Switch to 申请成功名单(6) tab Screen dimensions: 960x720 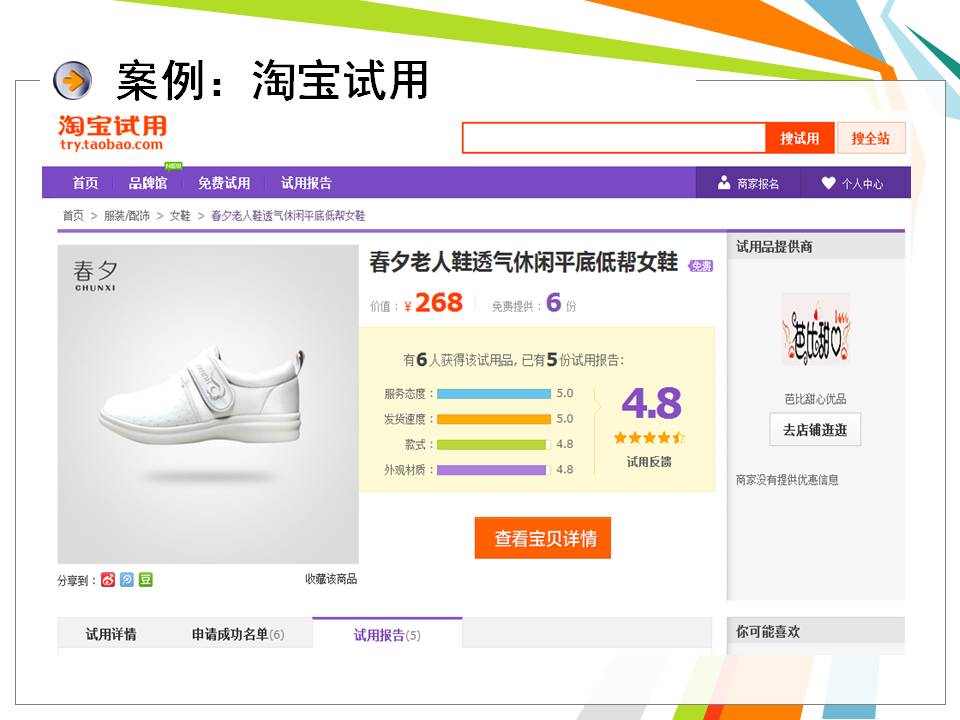click(238, 634)
